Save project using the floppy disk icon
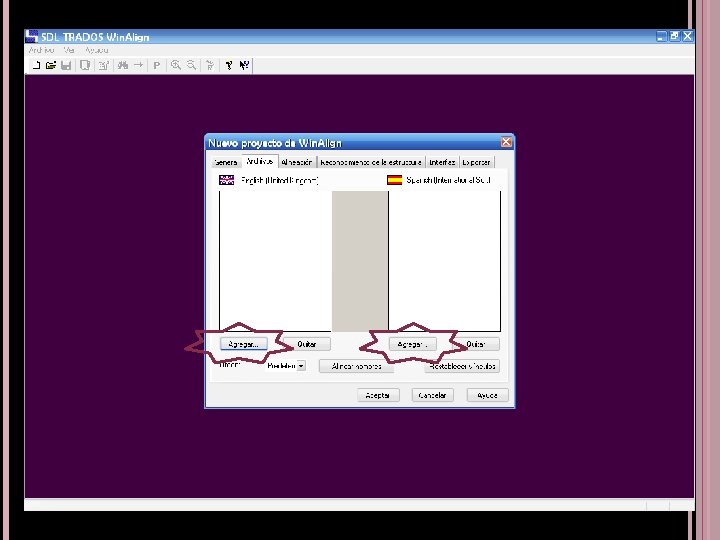 66,65
